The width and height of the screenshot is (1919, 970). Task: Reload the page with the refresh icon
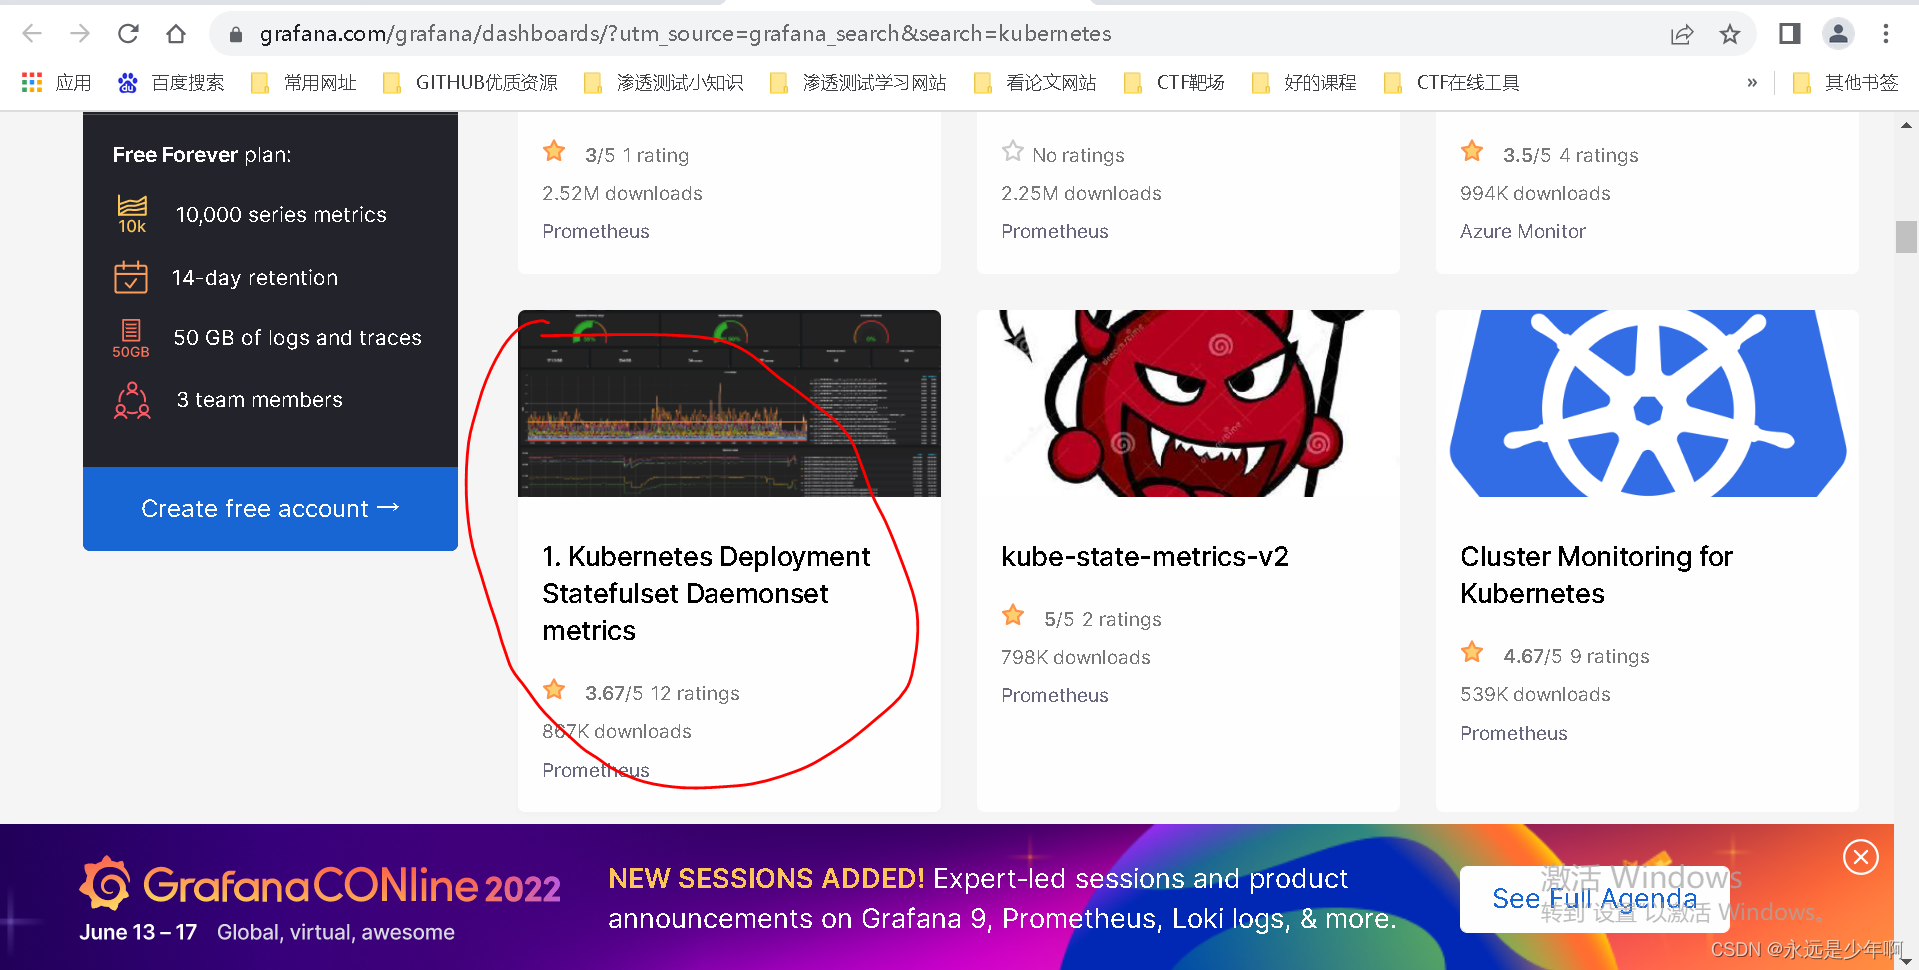point(128,34)
